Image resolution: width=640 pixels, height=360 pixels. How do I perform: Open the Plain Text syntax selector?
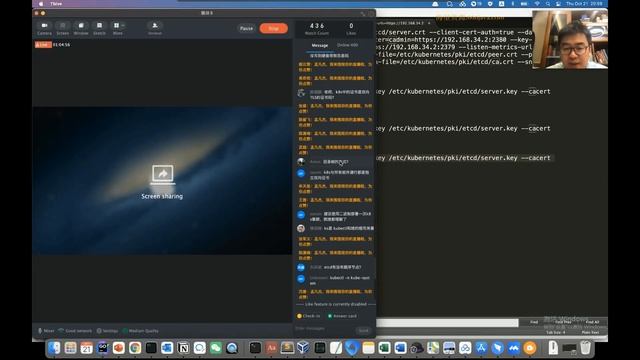coord(590,332)
